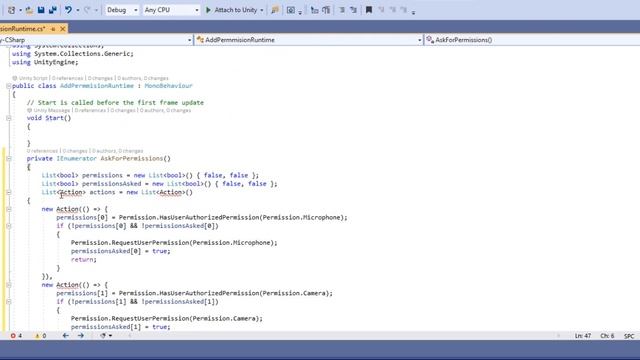This screenshot has width=640, height=360.
Task: Click the Open File folder icon
Action: tap(29, 10)
